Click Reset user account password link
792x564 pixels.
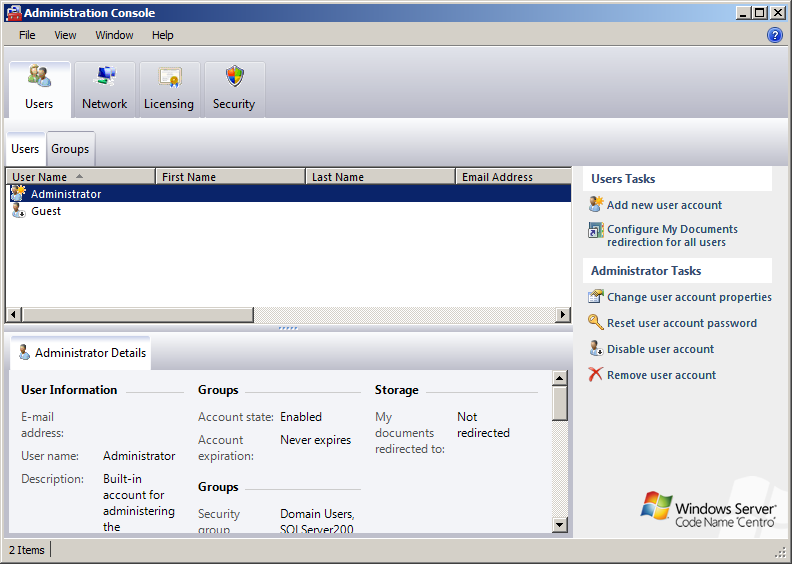click(x=682, y=323)
